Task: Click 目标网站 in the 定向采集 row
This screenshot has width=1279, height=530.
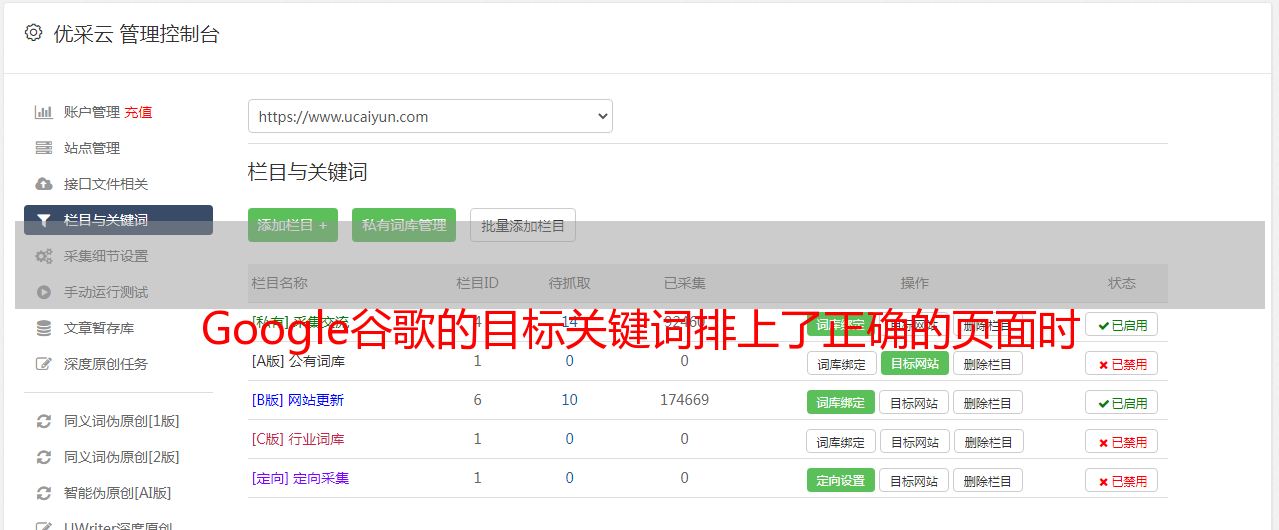Action: pos(914,480)
